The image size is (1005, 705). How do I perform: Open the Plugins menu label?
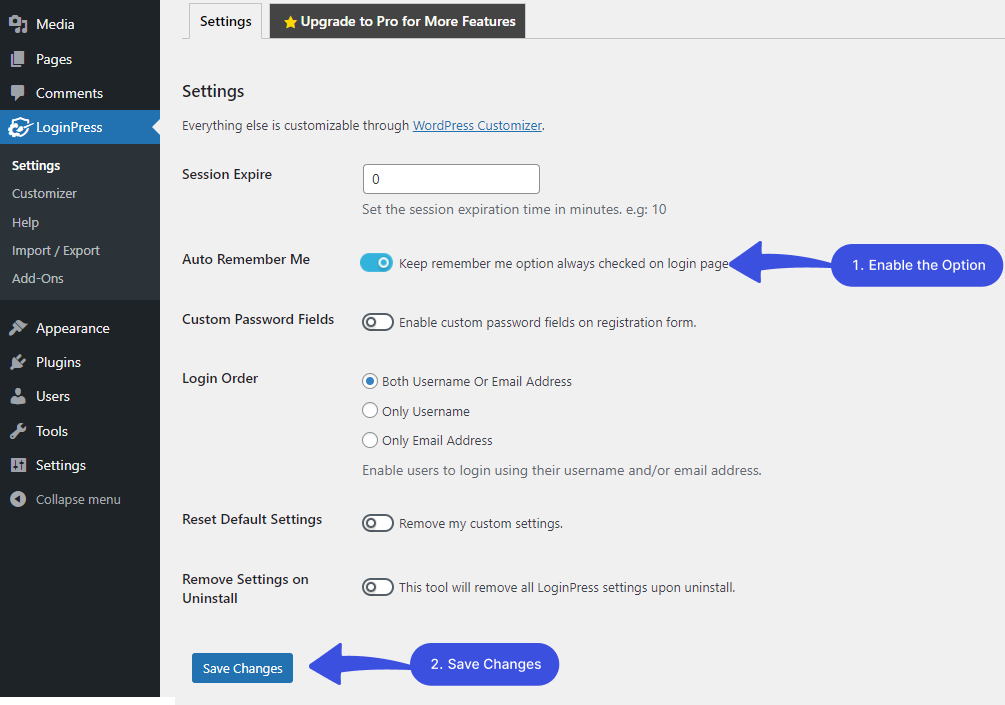[x=58, y=362]
